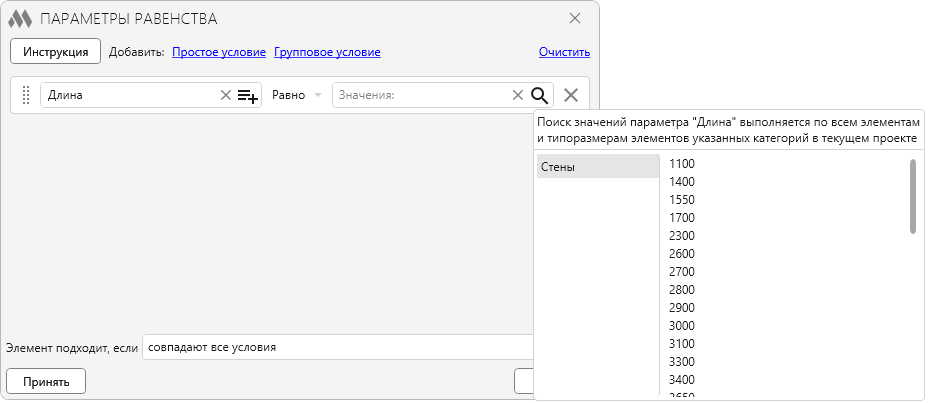The width and height of the screenshot is (928, 403).
Task: Pick value 2300 in values list
Action: [x=682, y=236]
